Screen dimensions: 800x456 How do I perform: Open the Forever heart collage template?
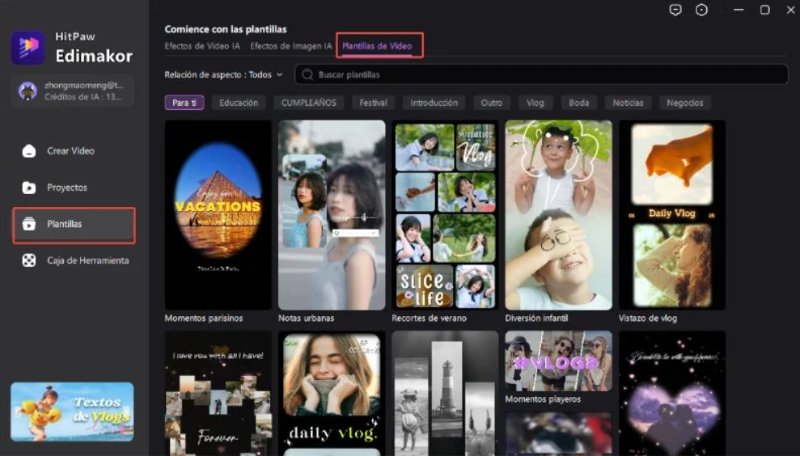pos(218,393)
